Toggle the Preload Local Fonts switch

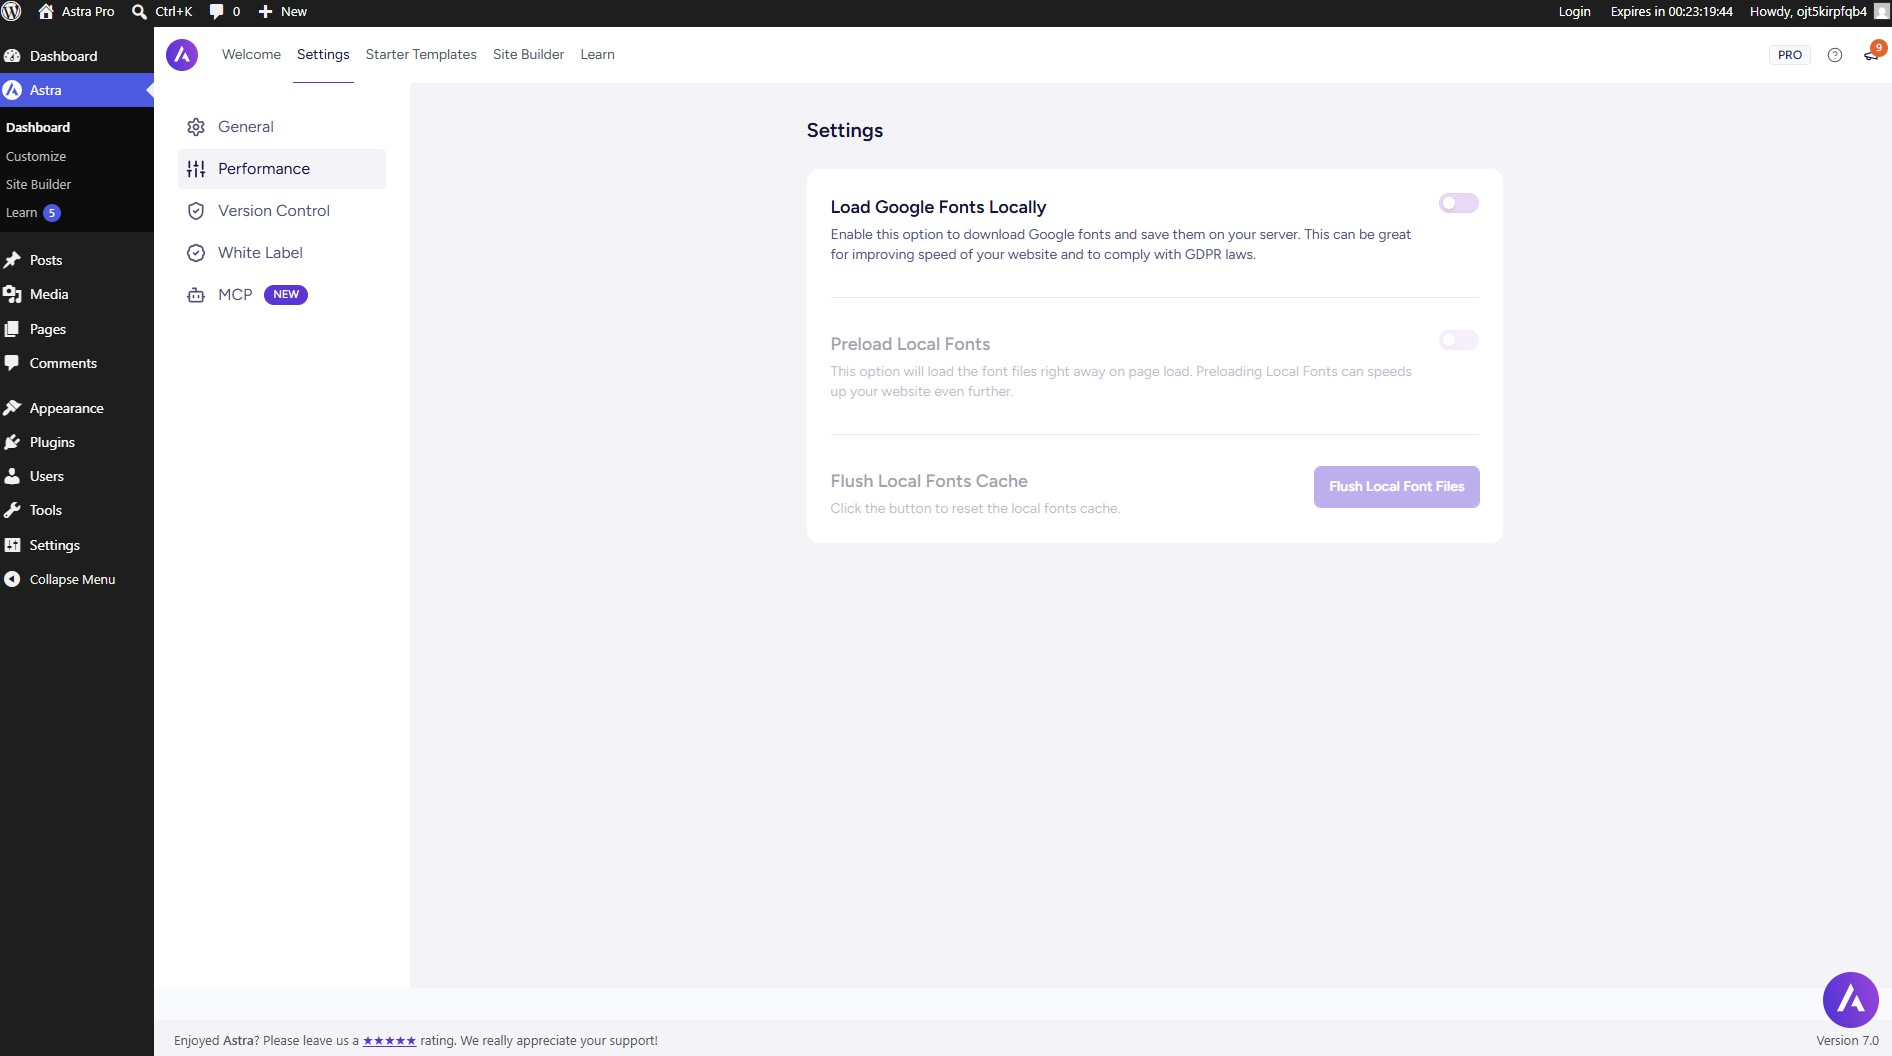(1458, 340)
